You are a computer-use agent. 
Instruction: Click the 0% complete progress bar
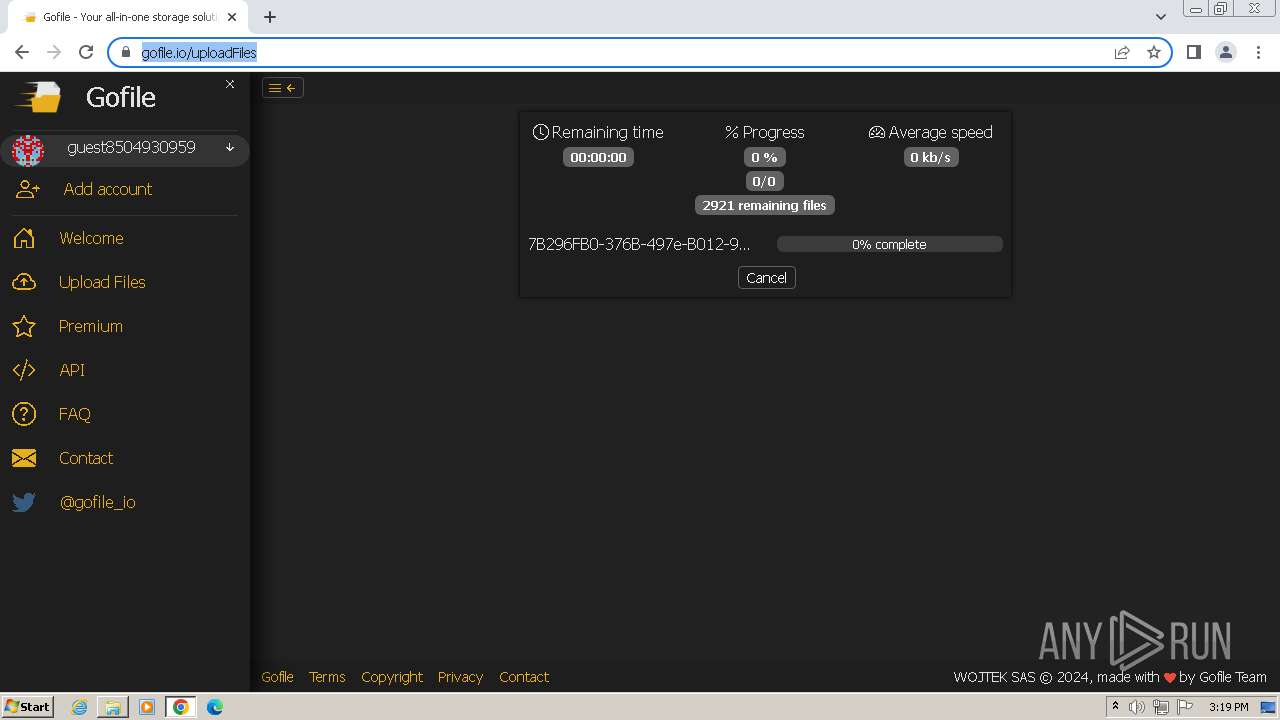click(x=889, y=244)
